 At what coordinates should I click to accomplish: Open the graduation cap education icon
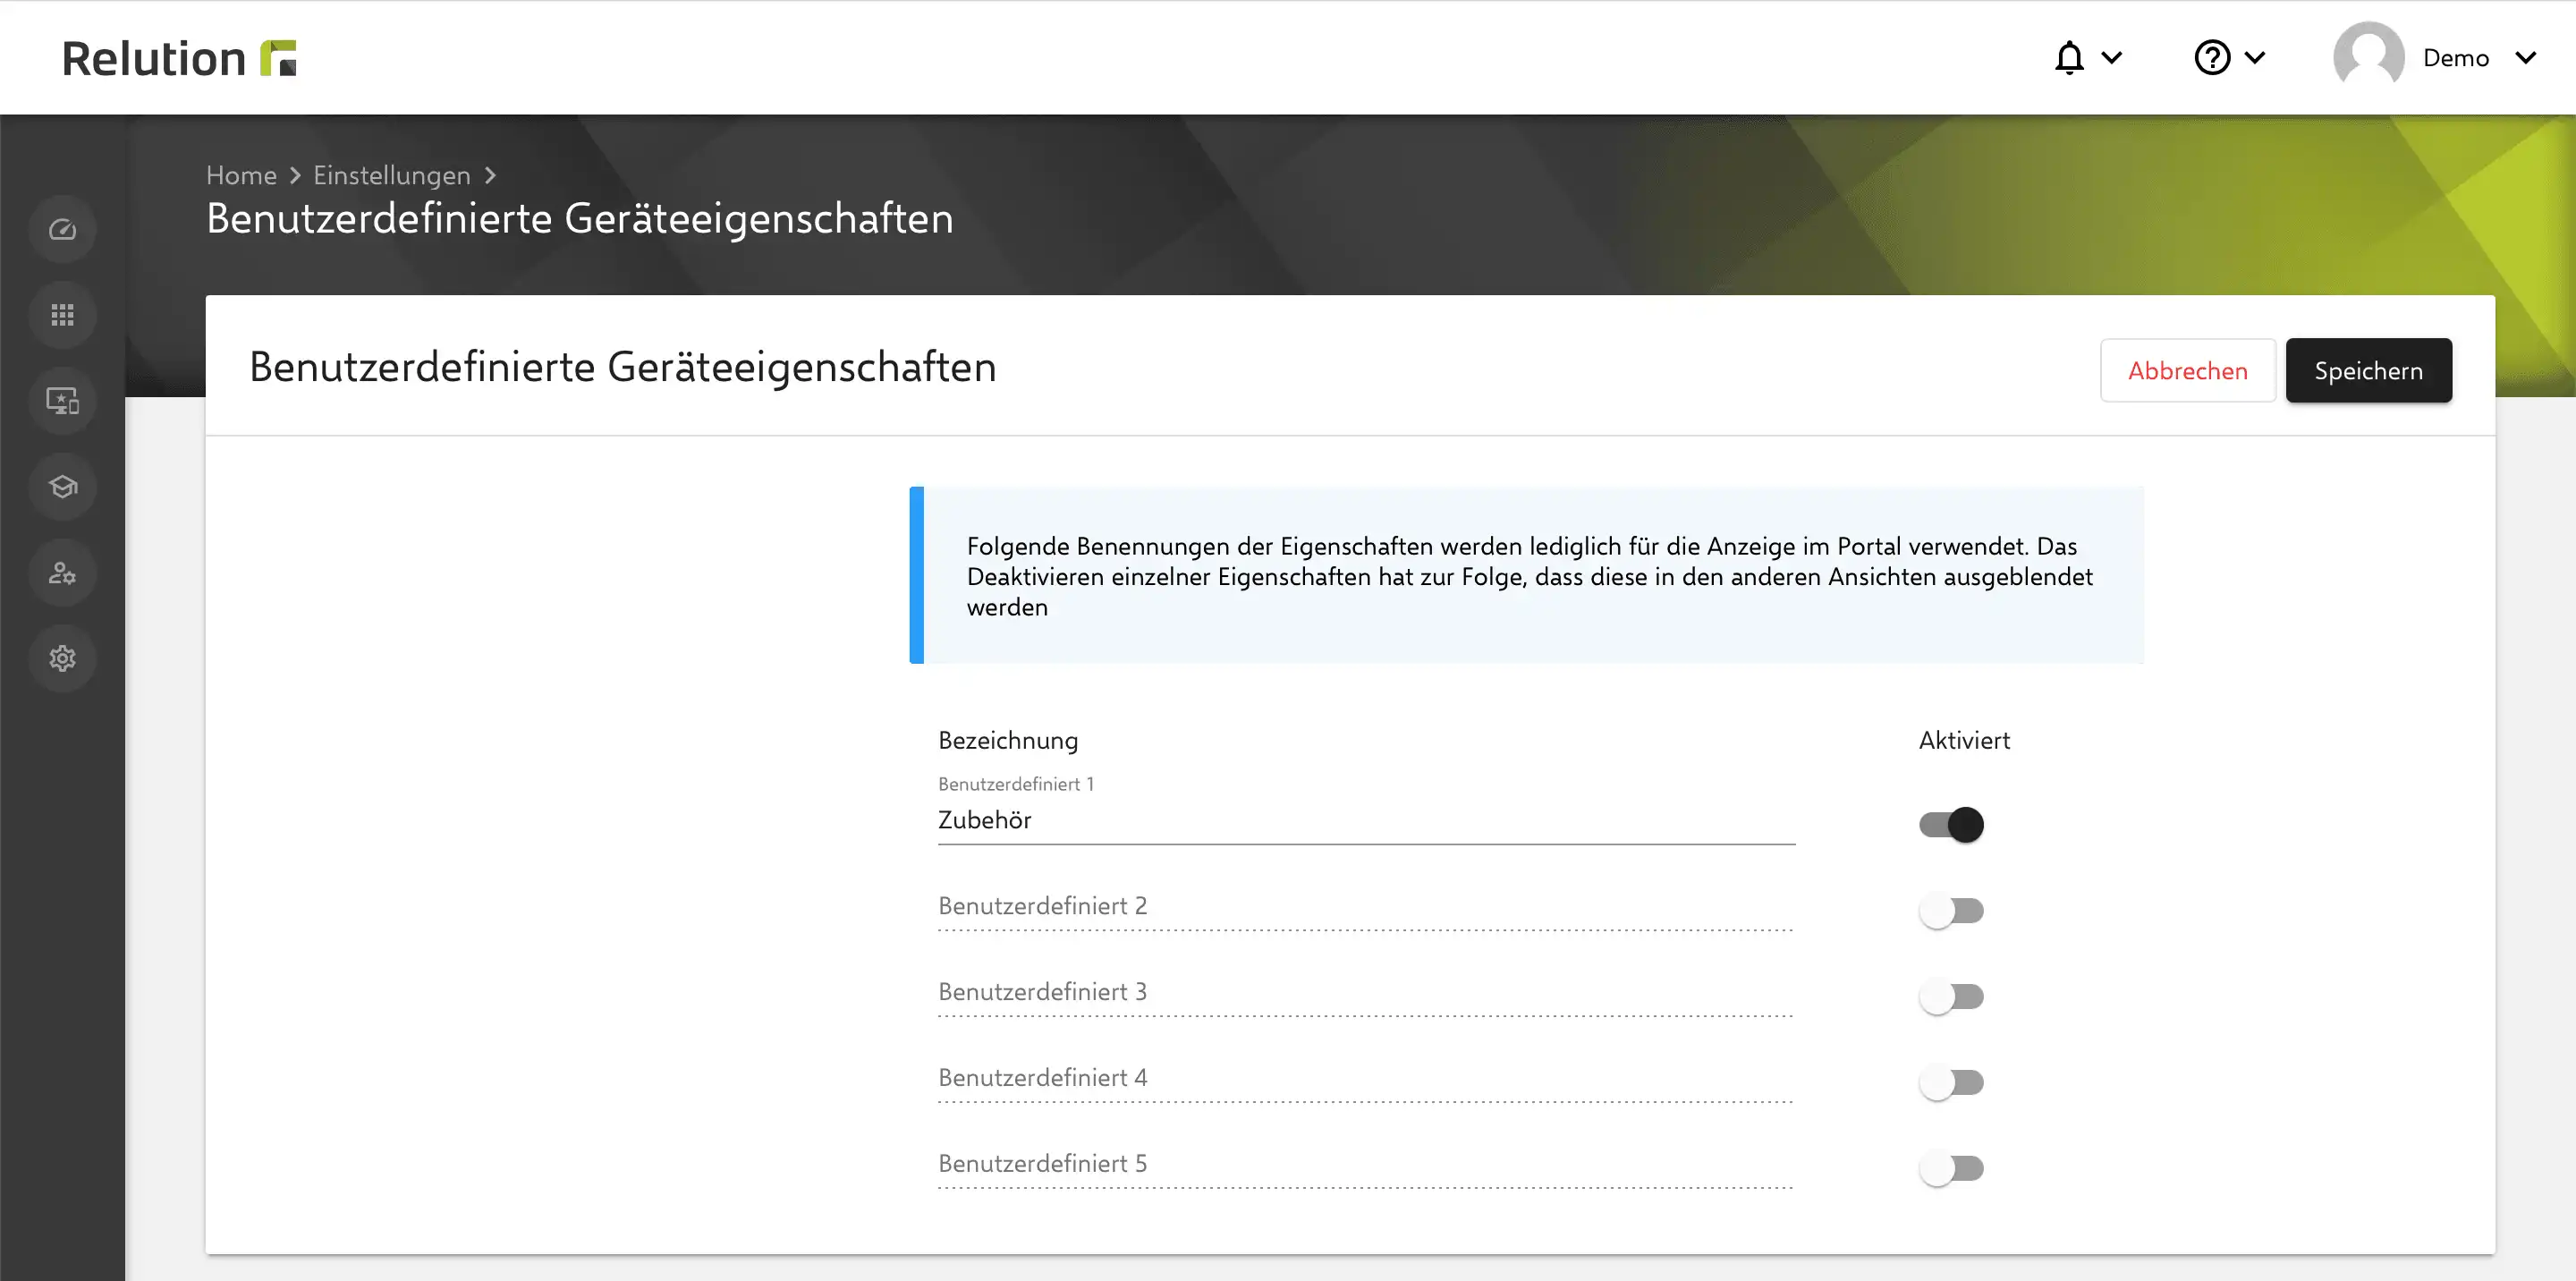[x=62, y=487]
